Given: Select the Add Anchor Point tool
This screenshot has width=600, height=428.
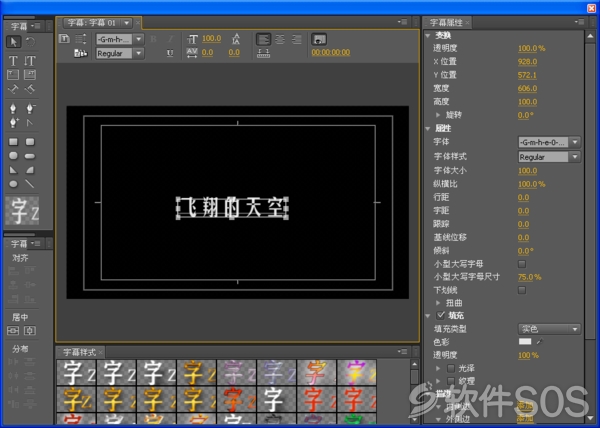Looking at the screenshot, I should pos(13,122).
